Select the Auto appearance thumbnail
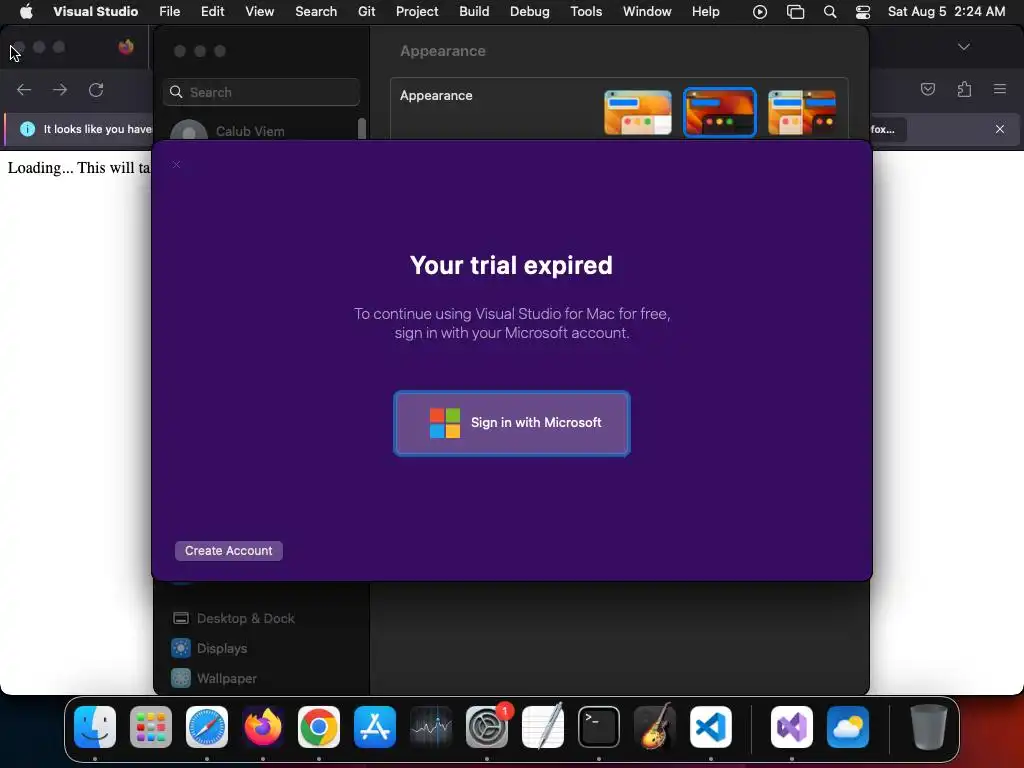This screenshot has height=768, width=1024. click(802, 112)
